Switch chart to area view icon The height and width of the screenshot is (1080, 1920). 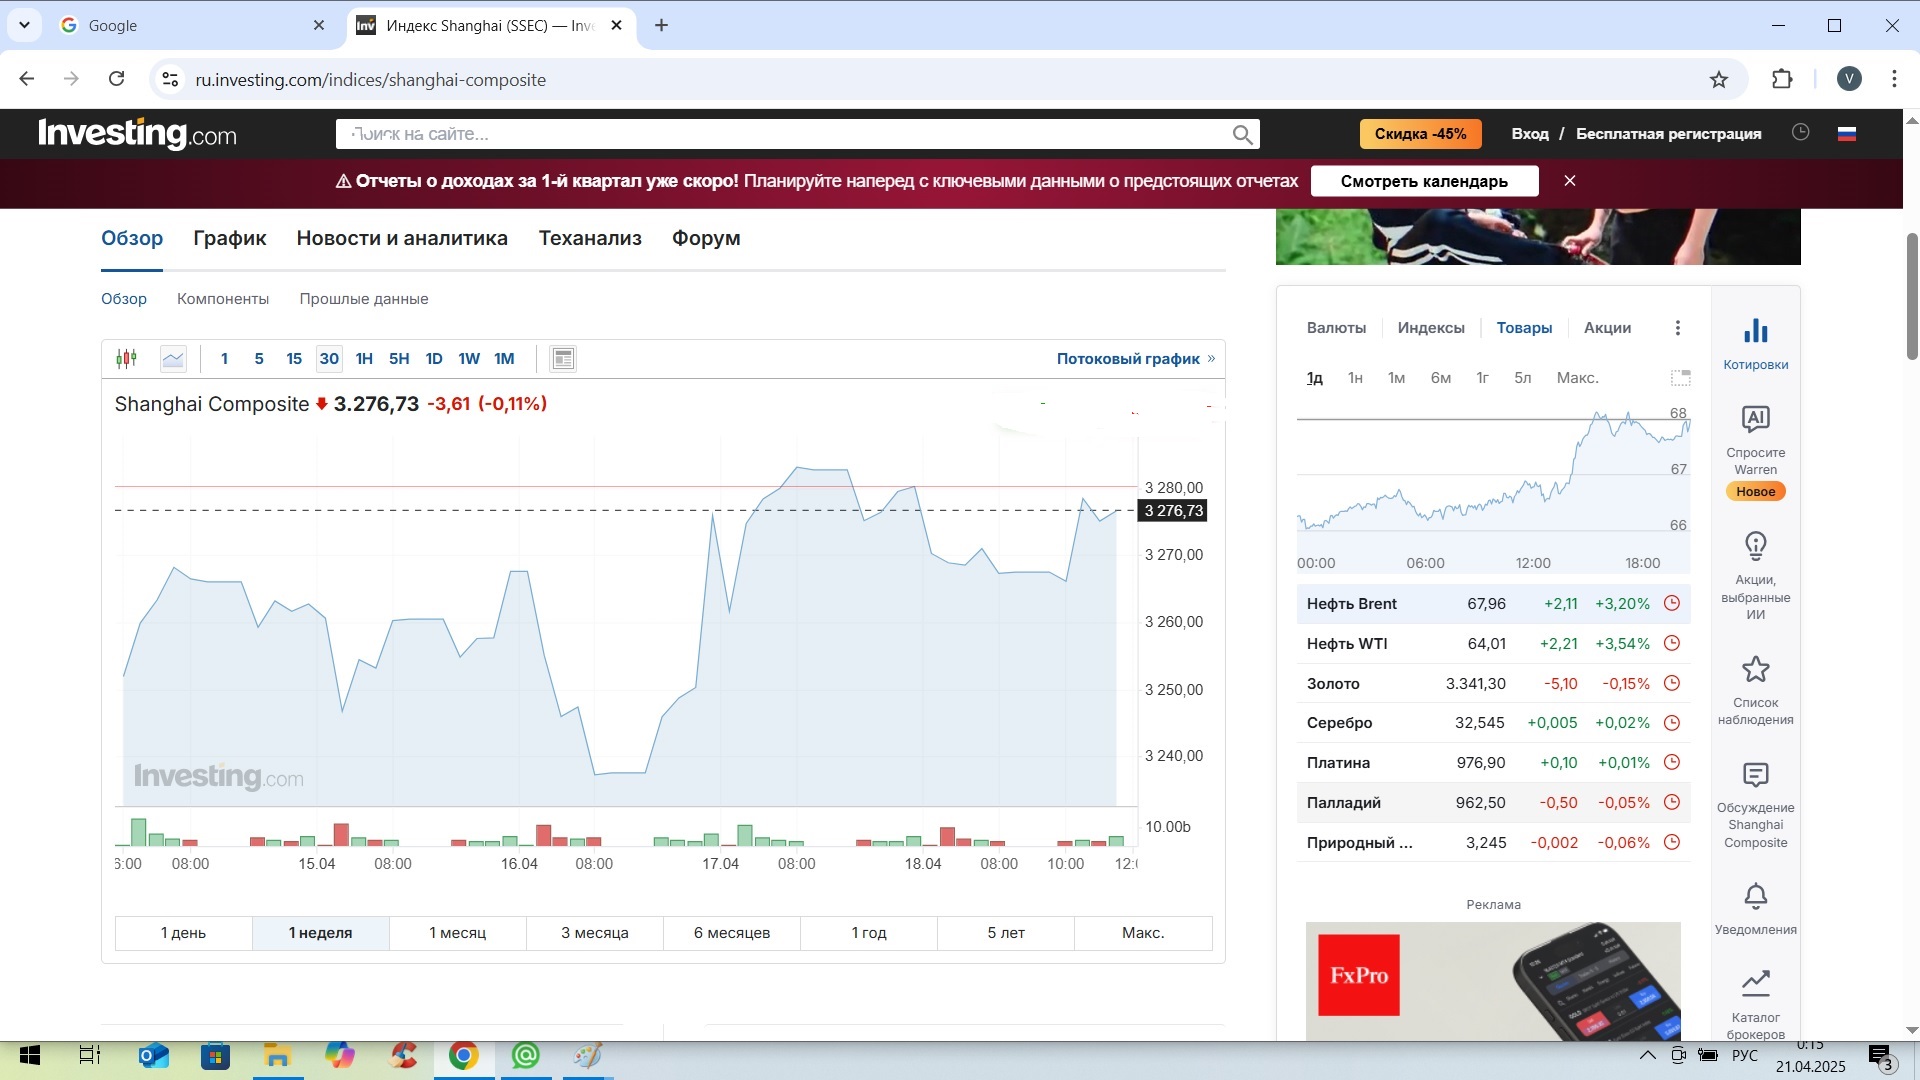pos(173,358)
